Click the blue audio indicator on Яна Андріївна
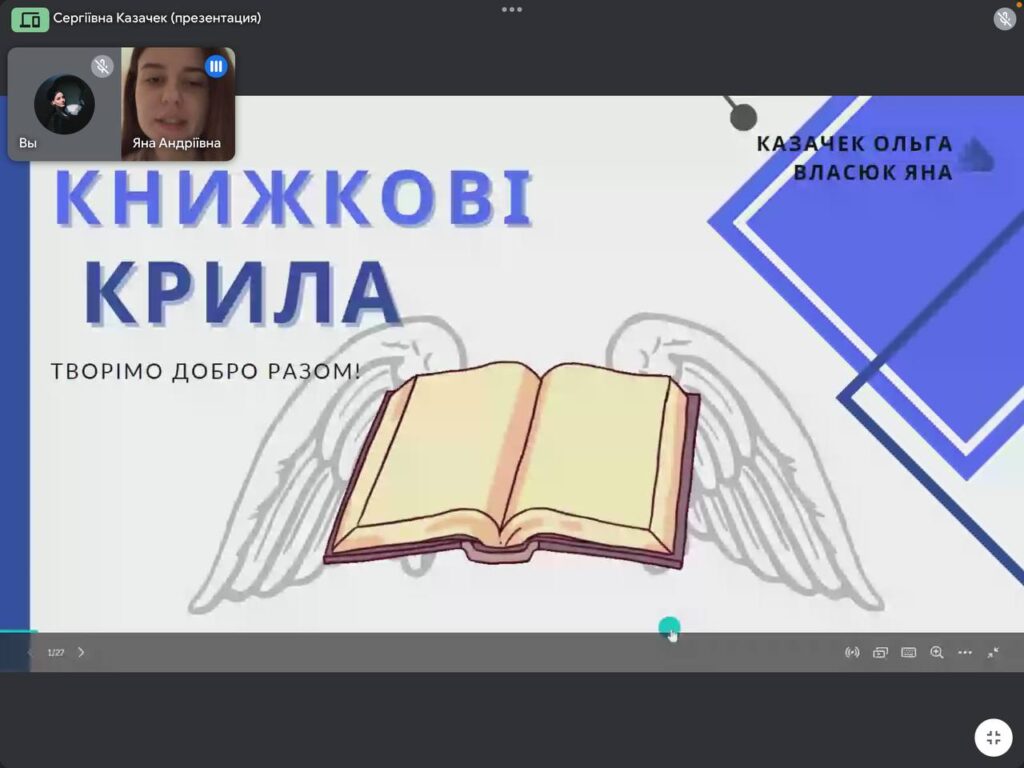This screenshot has width=1024, height=768. 216,67
